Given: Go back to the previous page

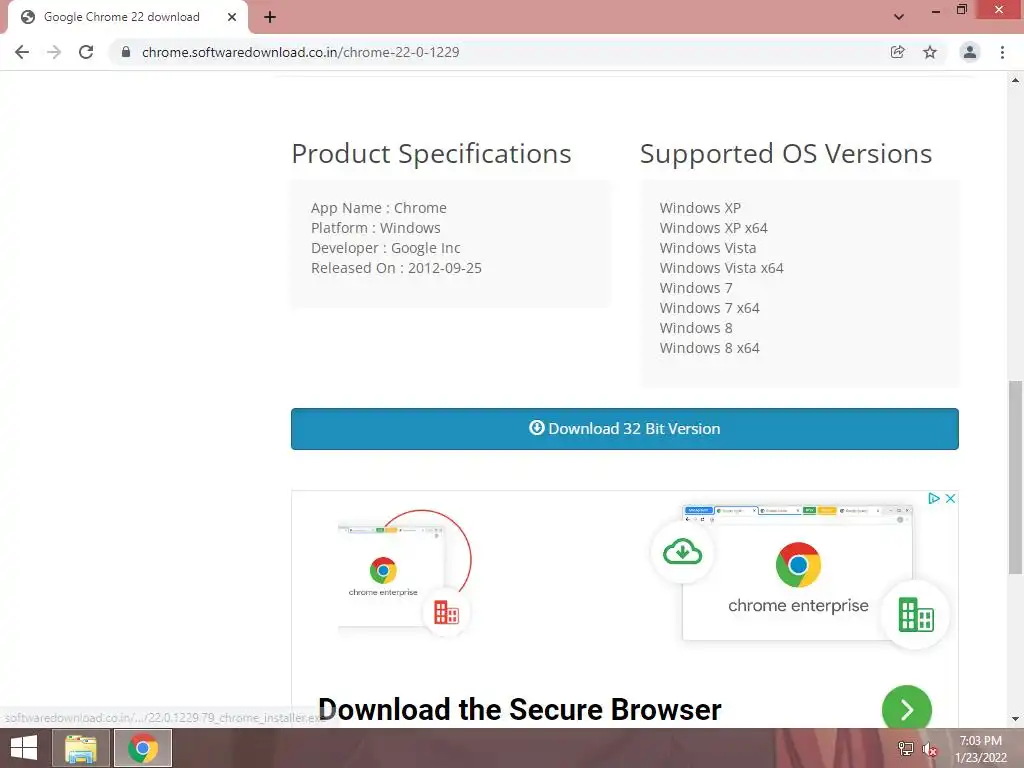Looking at the screenshot, I should pos(22,52).
